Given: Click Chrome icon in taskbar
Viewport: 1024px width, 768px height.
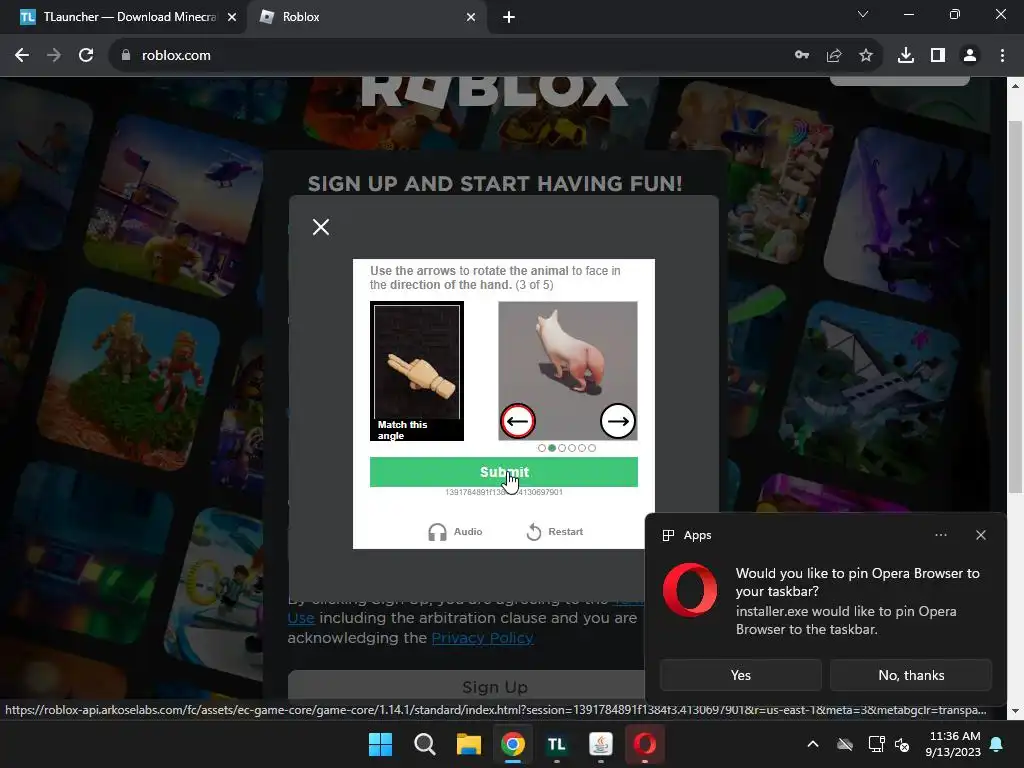Looking at the screenshot, I should 513,744.
